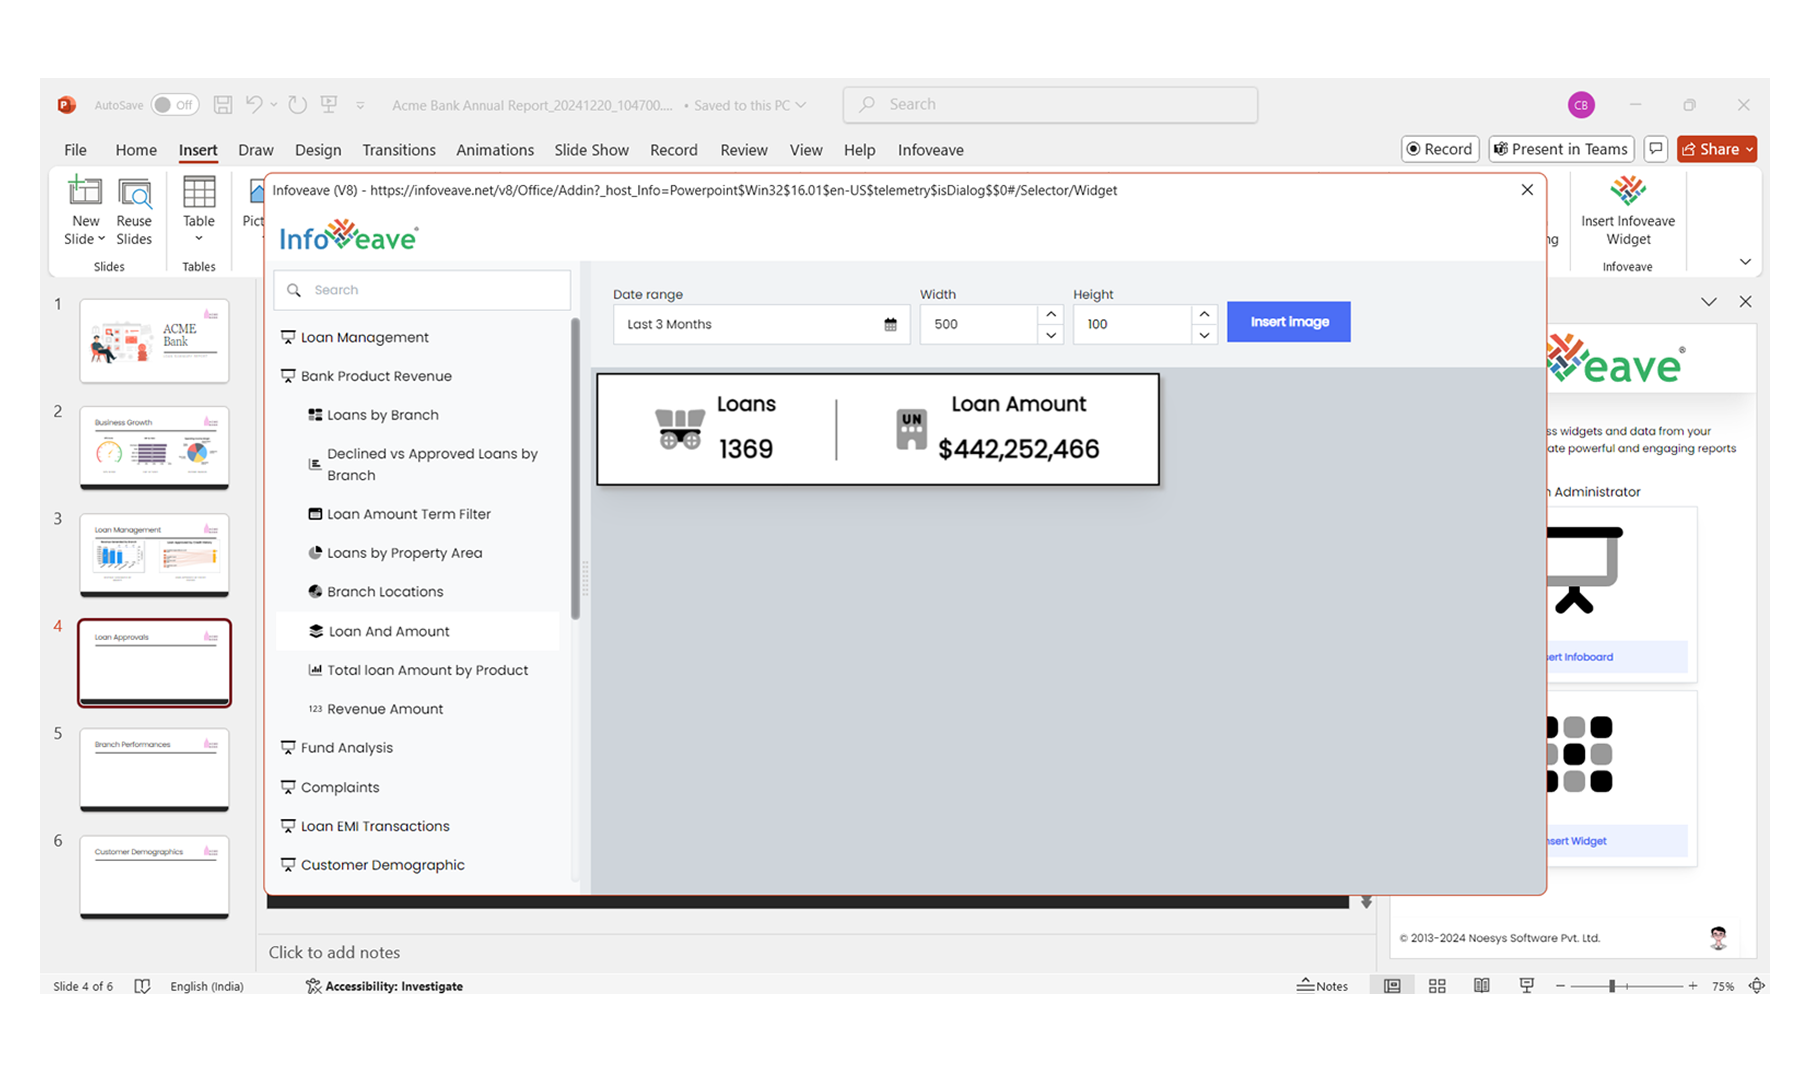
Task: Toggle the Notes pane button
Action: [1322, 986]
